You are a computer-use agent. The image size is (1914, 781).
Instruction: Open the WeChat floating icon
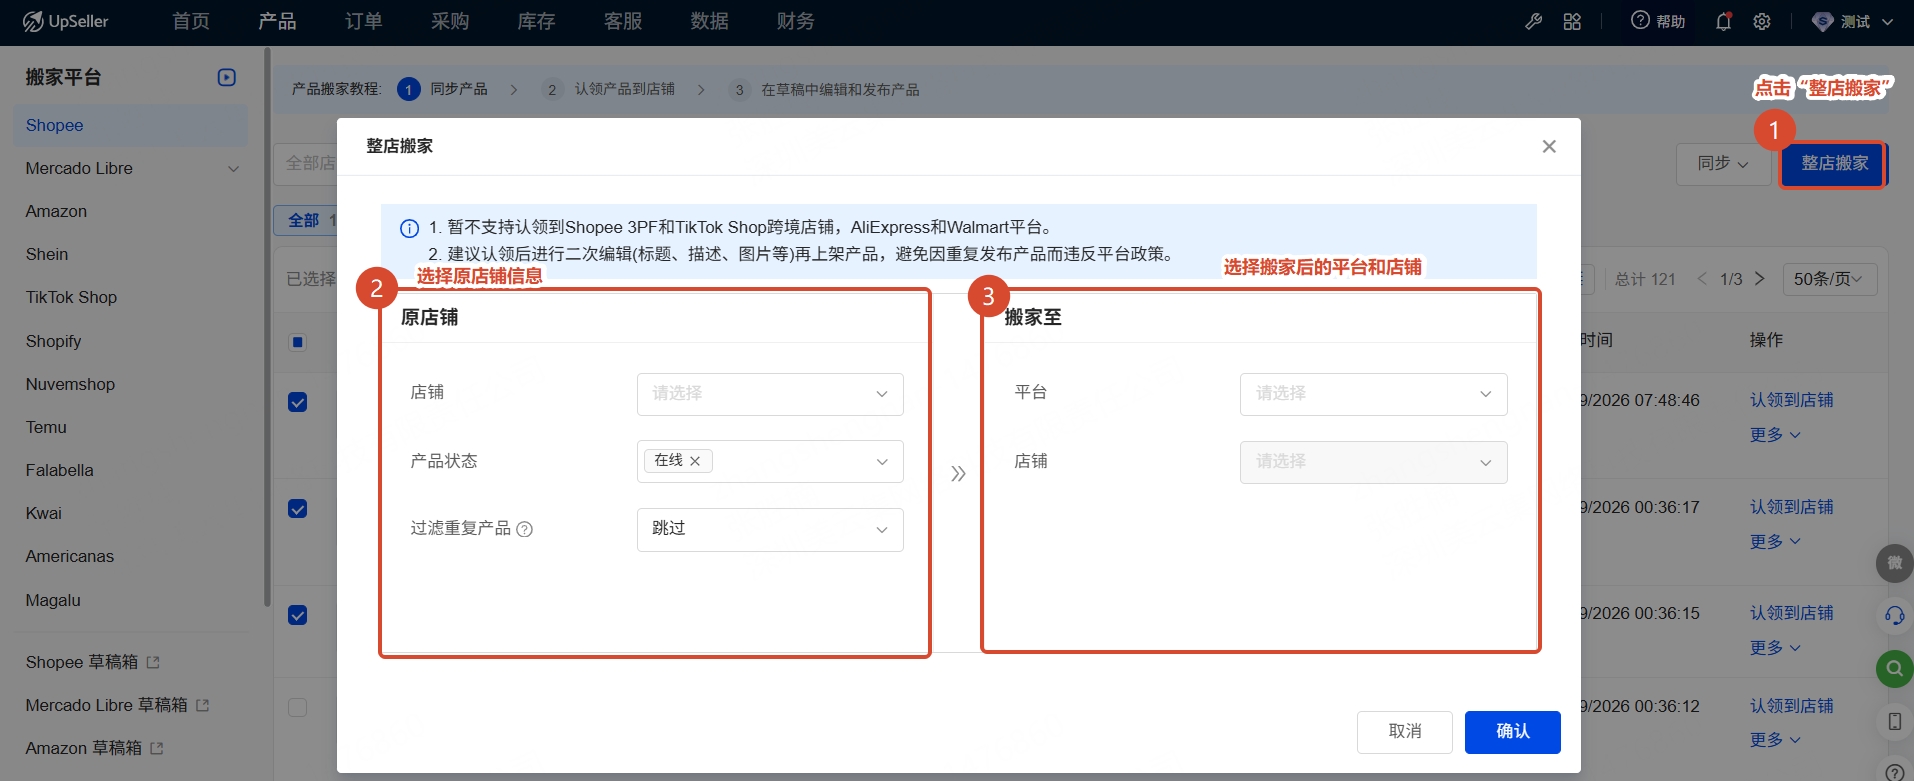tap(1894, 563)
